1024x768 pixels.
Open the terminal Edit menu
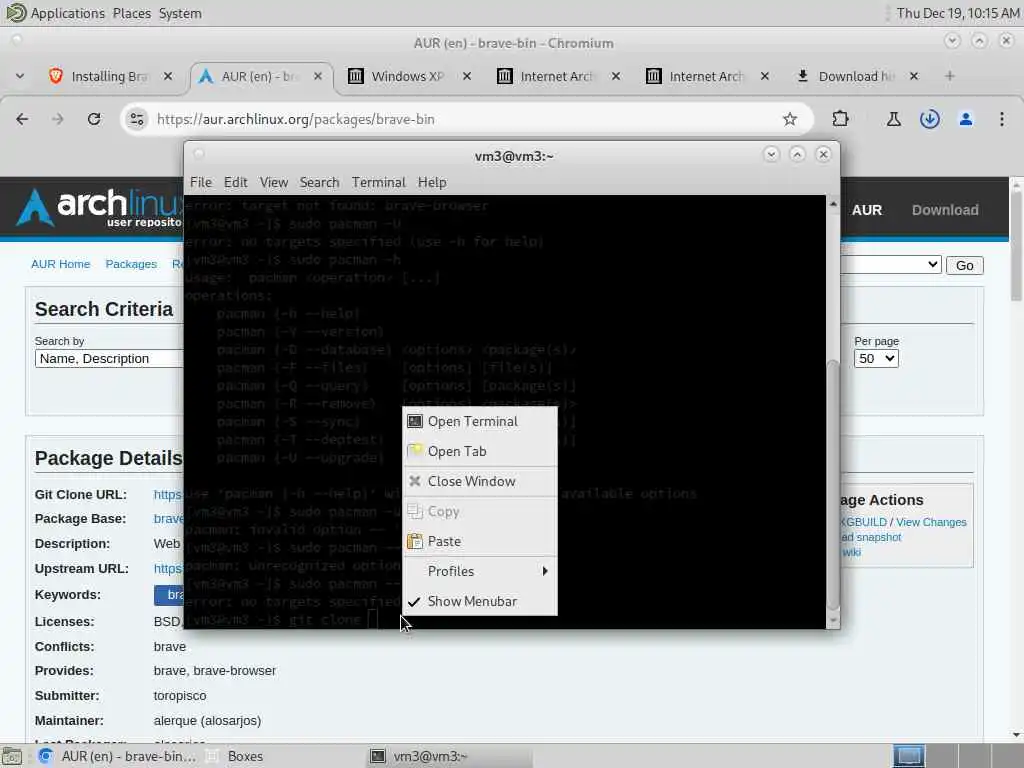point(235,182)
